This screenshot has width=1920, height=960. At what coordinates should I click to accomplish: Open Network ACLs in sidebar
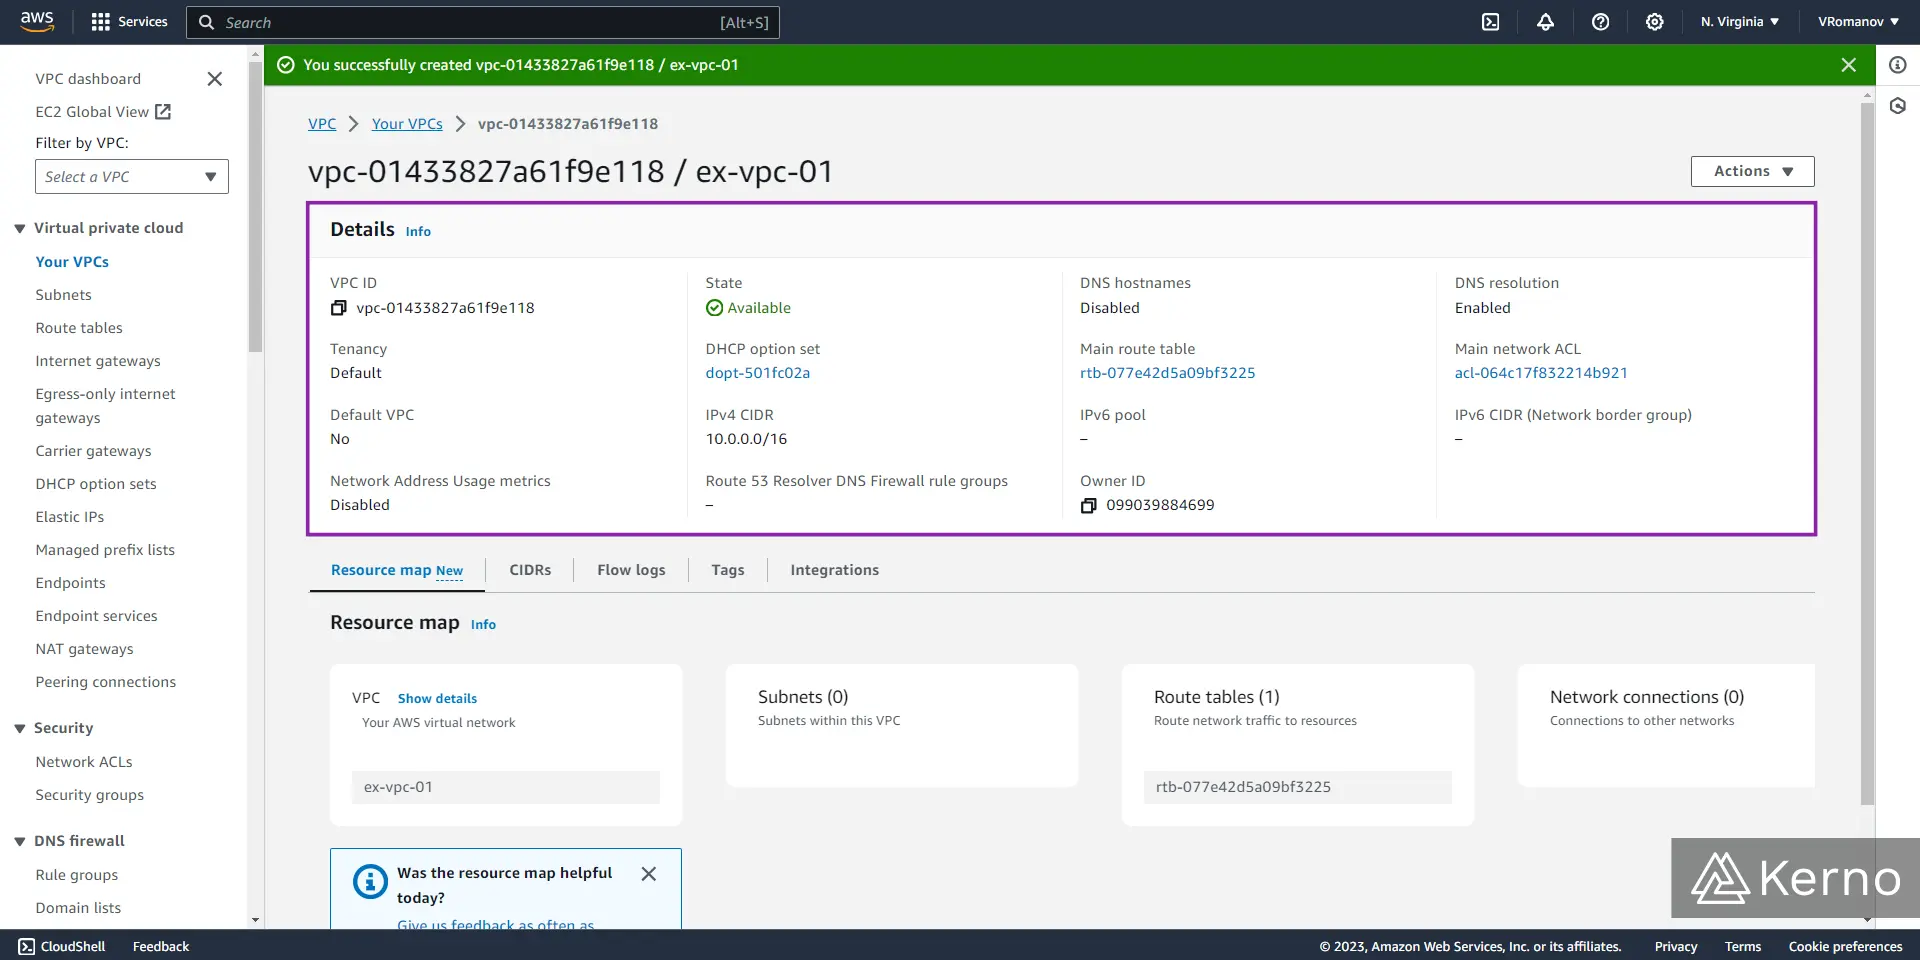click(x=84, y=762)
